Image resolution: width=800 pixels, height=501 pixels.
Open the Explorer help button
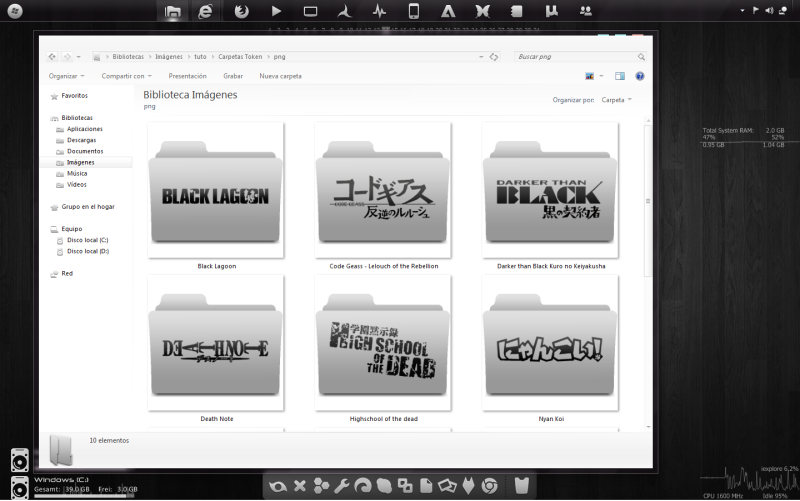(x=640, y=76)
